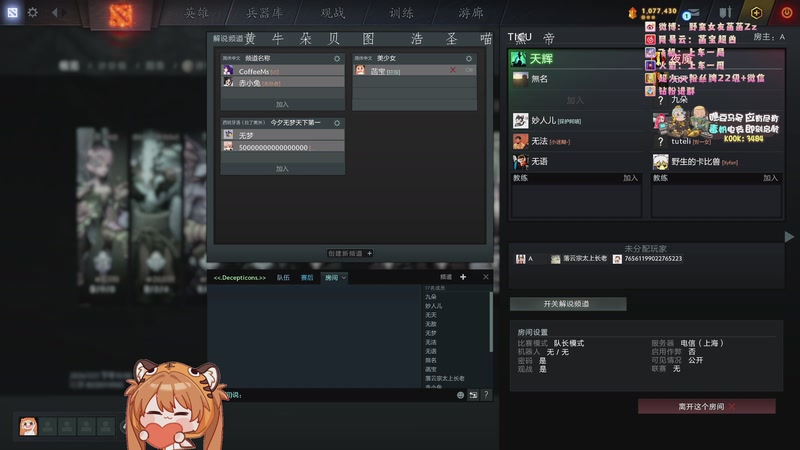Select caster CoffeeMs in channel list
The height and width of the screenshot is (450, 800).
click(x=282, y=71)
